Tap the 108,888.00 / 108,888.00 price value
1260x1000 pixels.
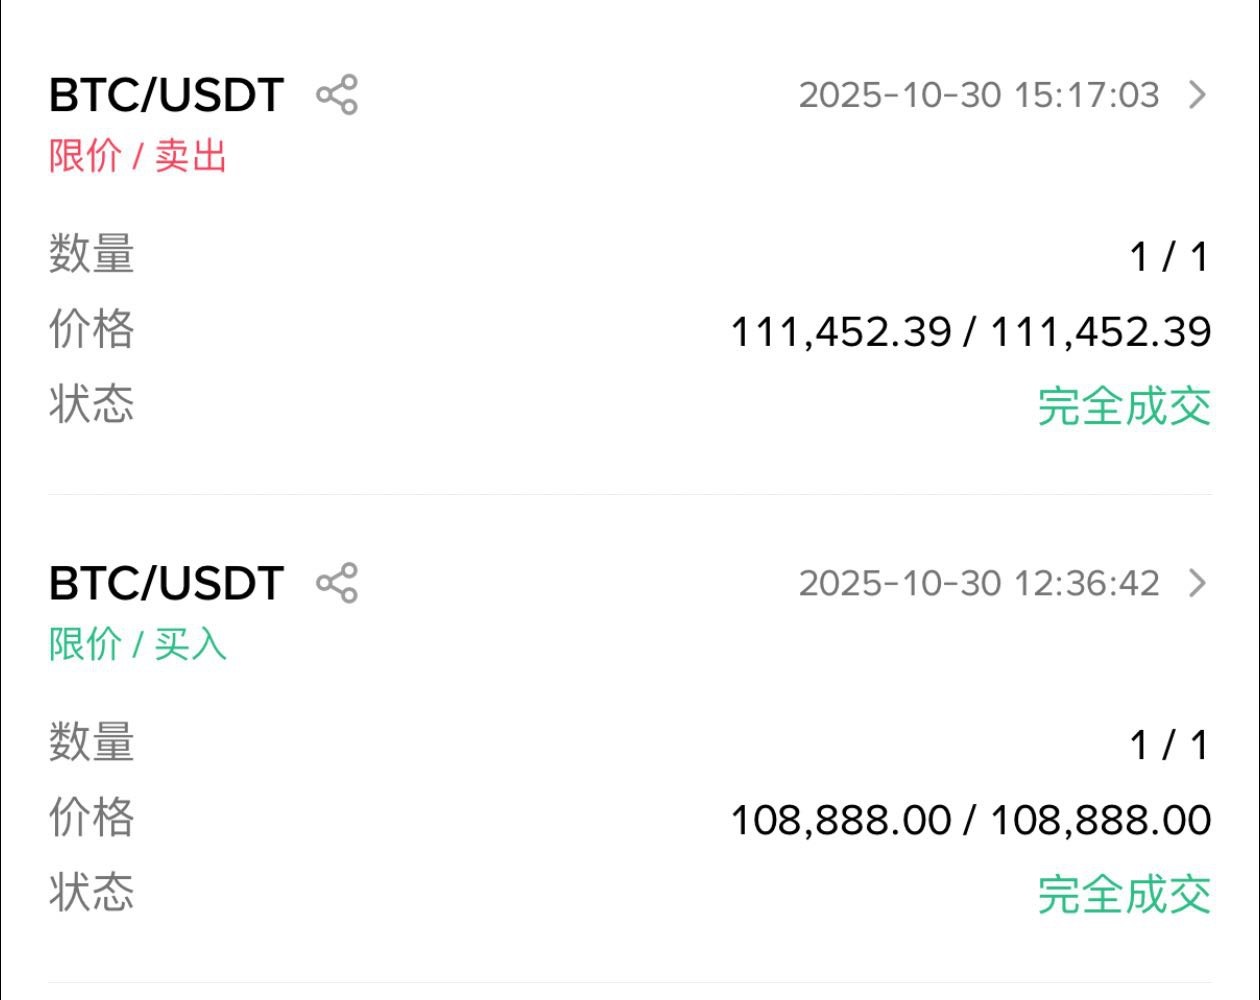[x=970, y=820]
